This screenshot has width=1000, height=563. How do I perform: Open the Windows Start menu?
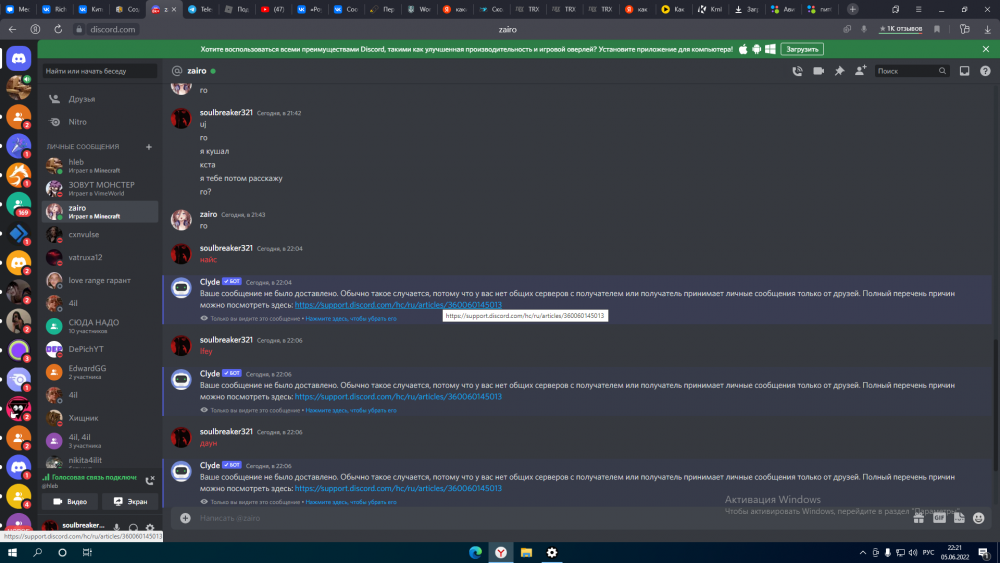12,553
